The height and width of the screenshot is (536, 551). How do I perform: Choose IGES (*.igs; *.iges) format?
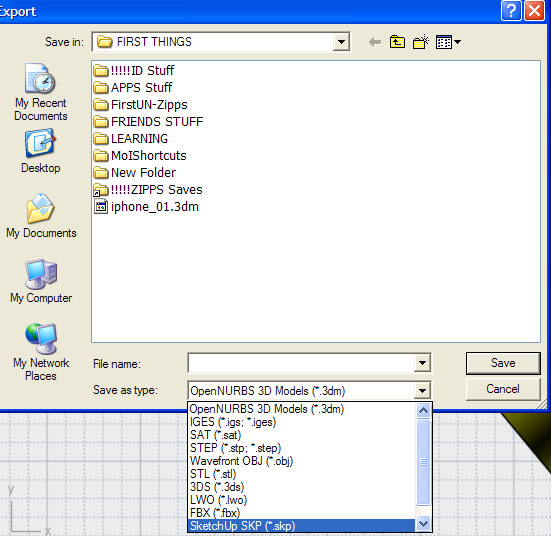point(302,422)
